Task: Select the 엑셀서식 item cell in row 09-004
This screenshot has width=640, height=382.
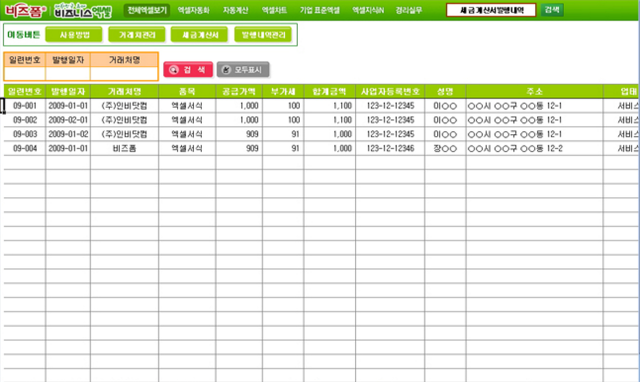Action: (187, 149)
